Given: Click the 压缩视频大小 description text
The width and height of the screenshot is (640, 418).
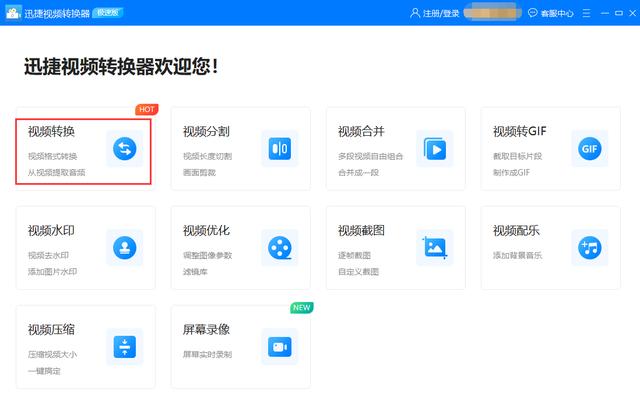Looking at the screenshot, I should click(x=53, y=355).
